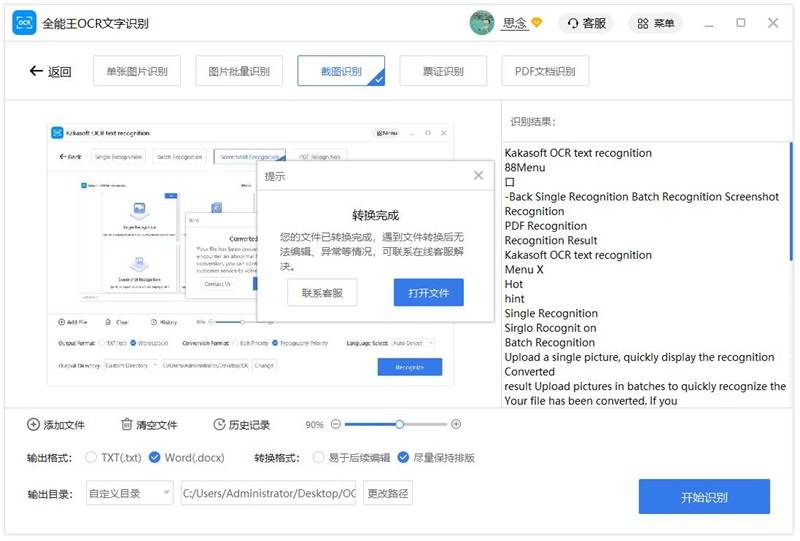
Task: Click the 转换完成 dialog heading
Action: tap(376, 215)
